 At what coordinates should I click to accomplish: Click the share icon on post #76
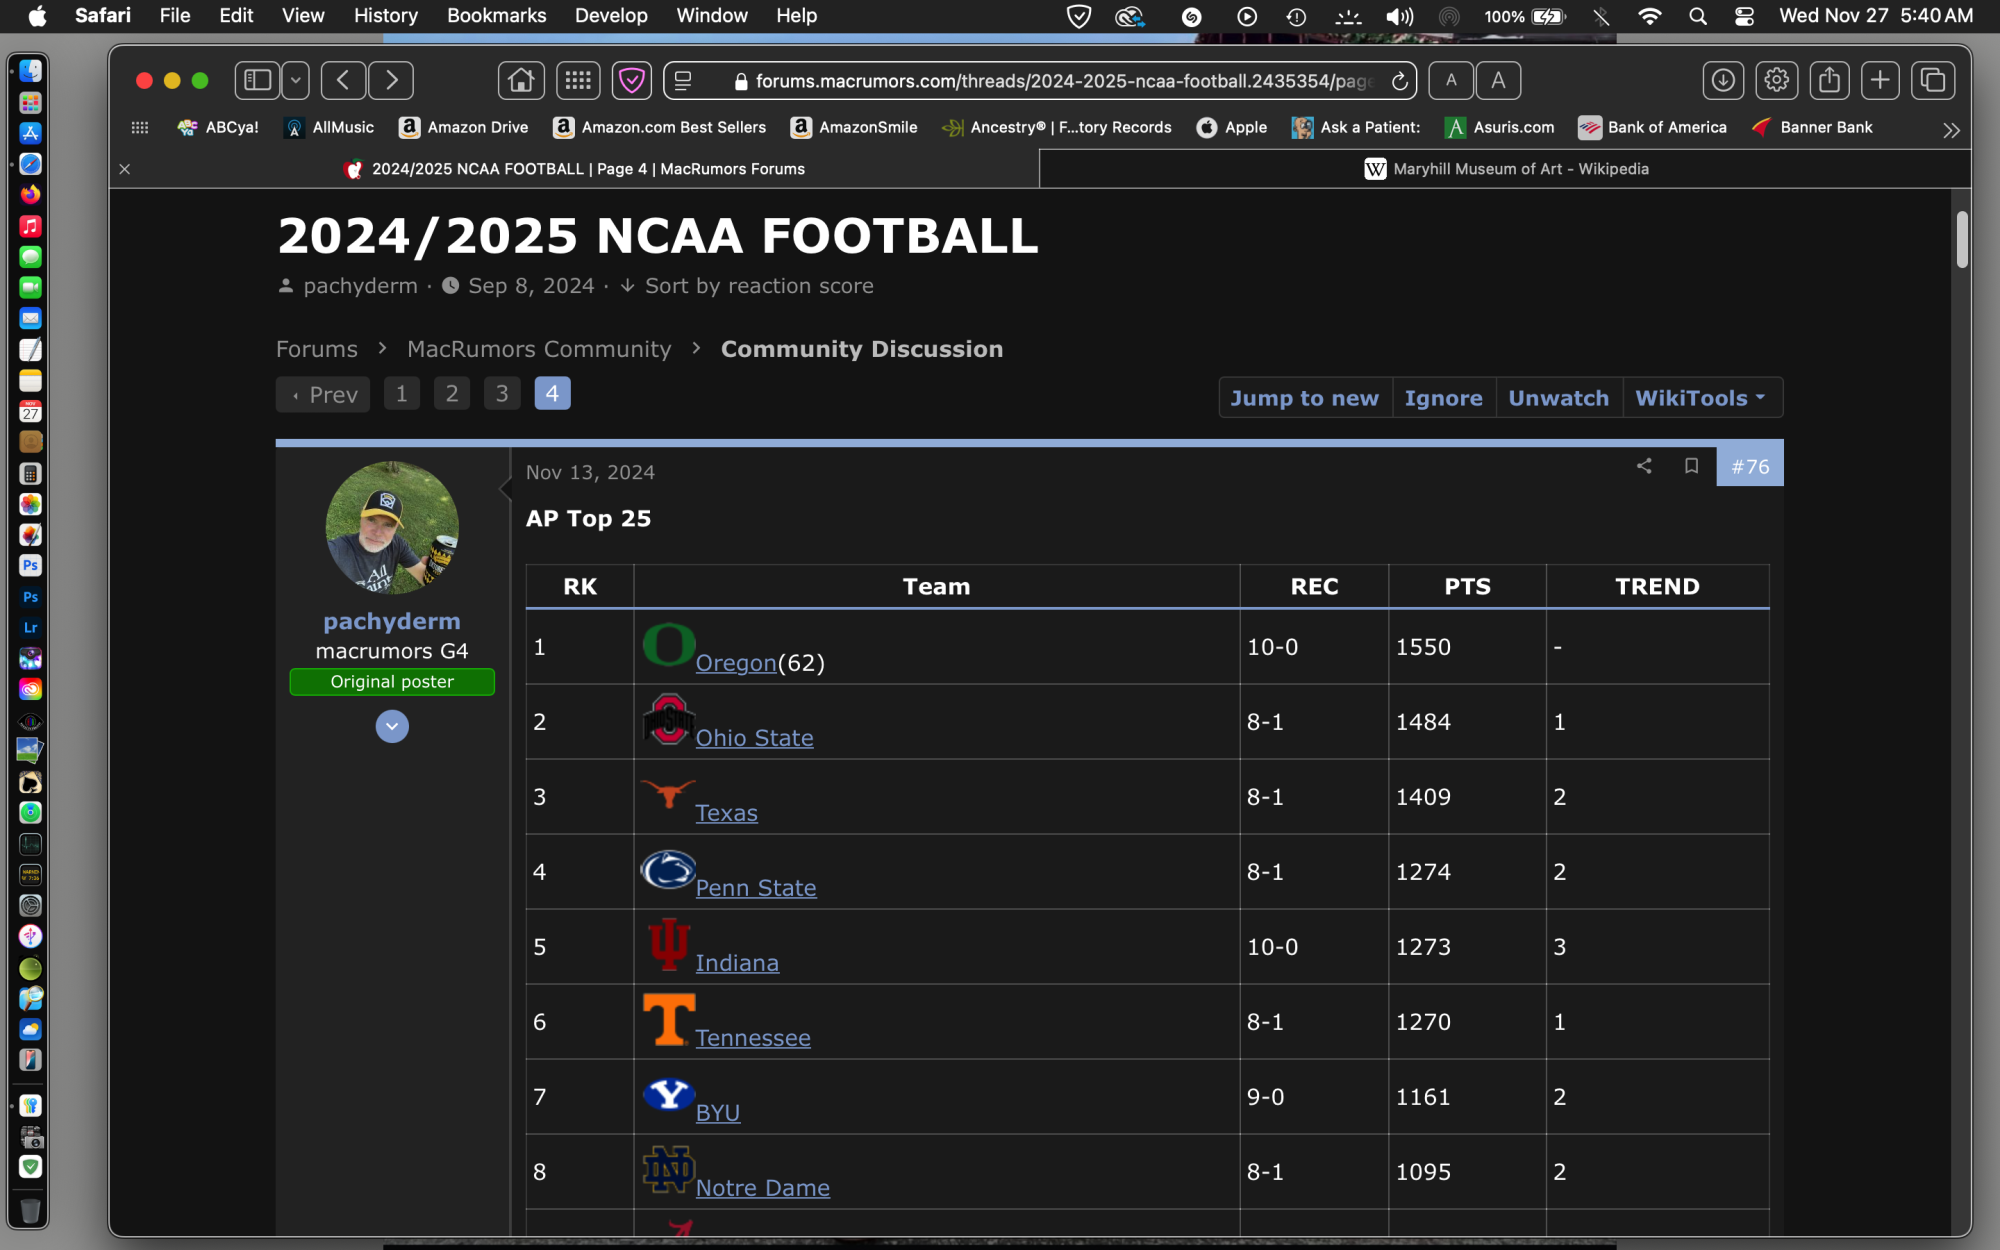pyautogui.click(x=1644, y=466)
